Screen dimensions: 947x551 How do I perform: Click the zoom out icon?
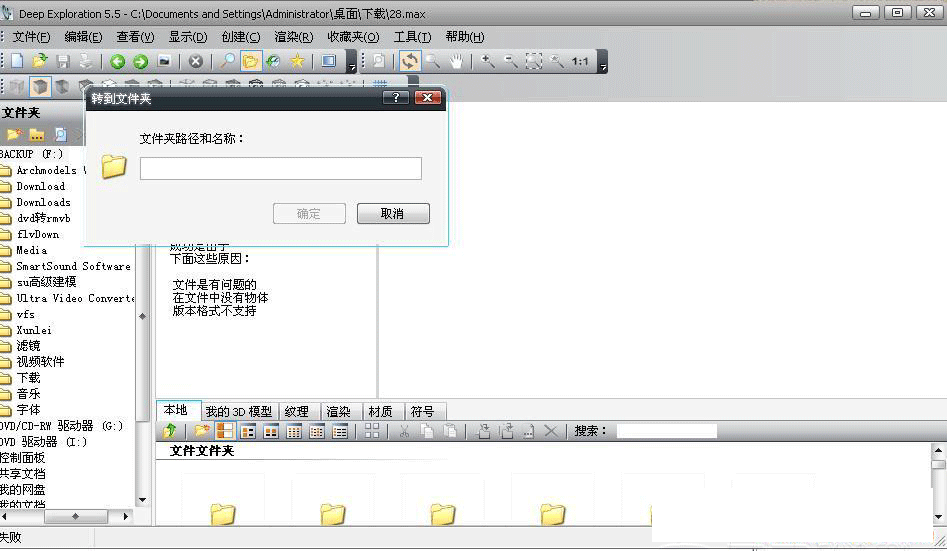(510, 61)
